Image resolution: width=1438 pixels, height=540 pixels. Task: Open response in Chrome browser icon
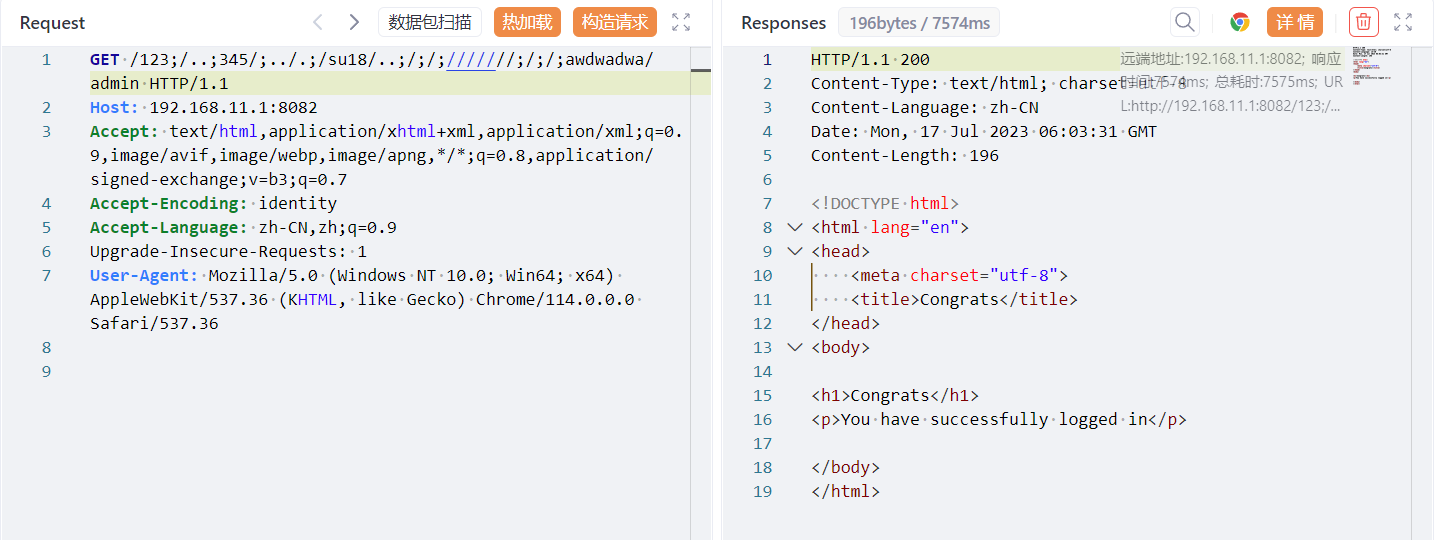[1240, 22]
